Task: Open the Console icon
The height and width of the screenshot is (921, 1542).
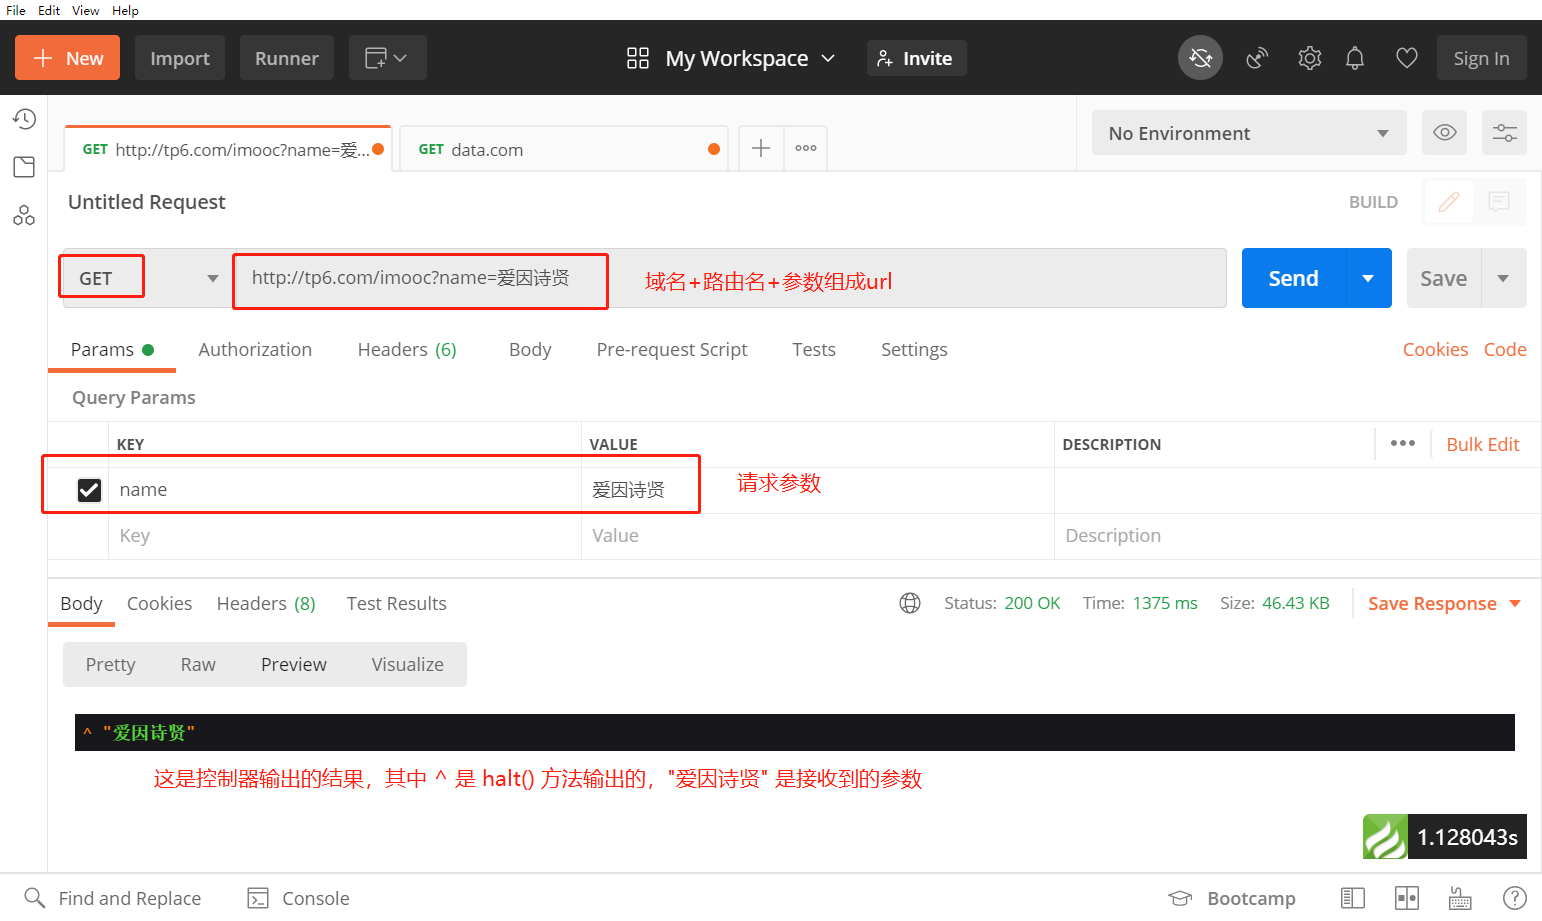Action: click(258, 898)
